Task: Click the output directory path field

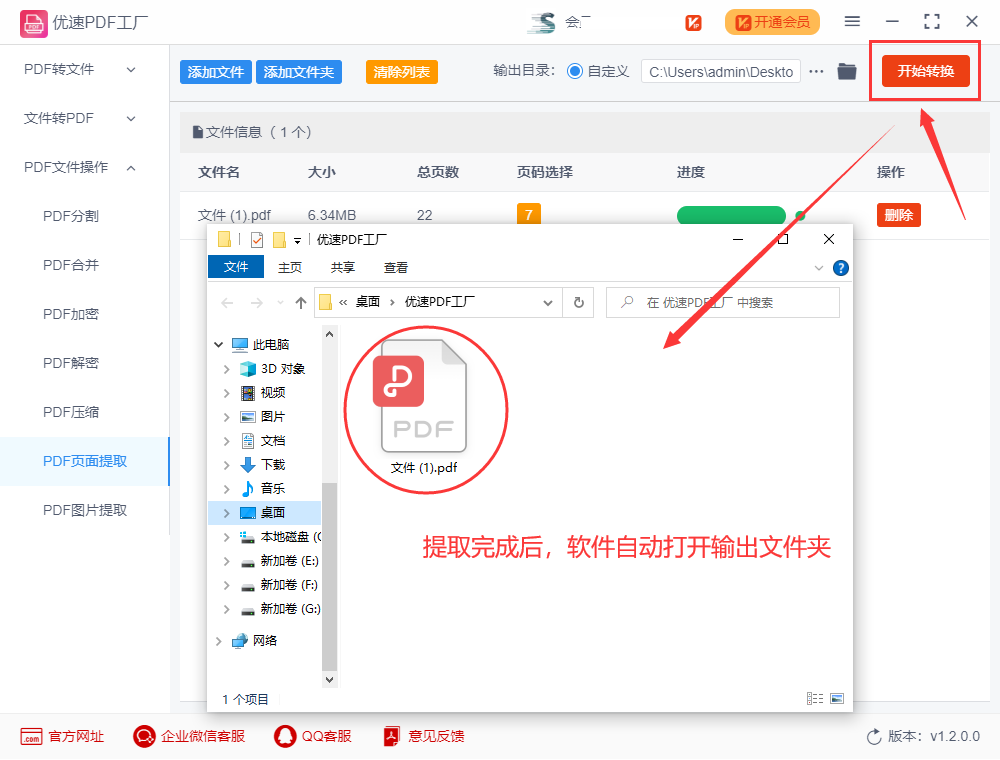Action: point(721,71)
